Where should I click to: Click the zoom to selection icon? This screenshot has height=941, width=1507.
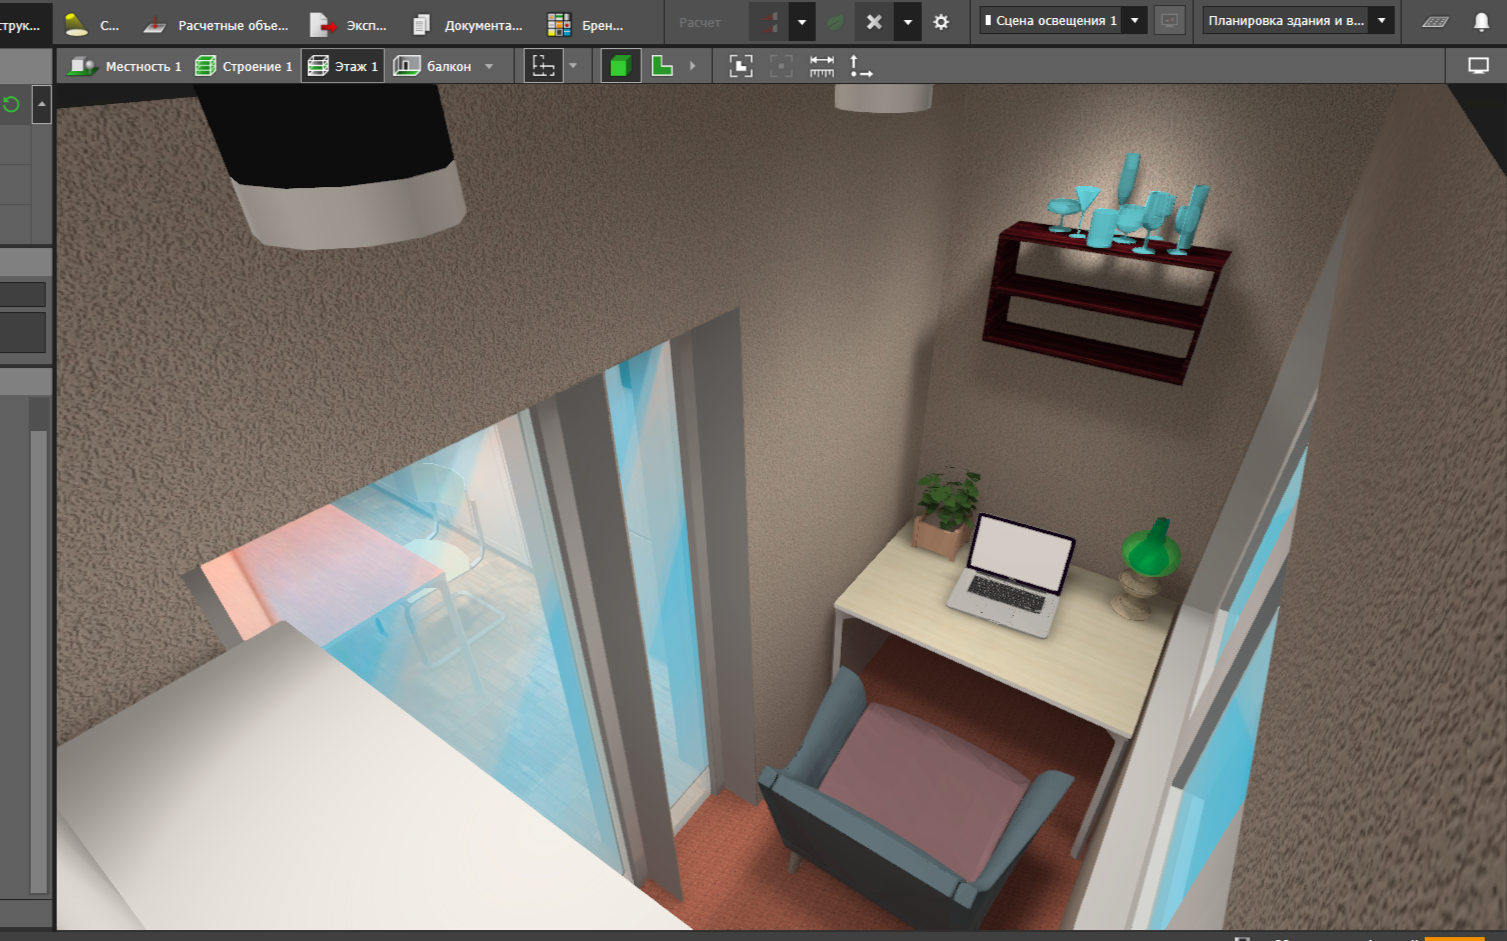[x=781, y=66]
